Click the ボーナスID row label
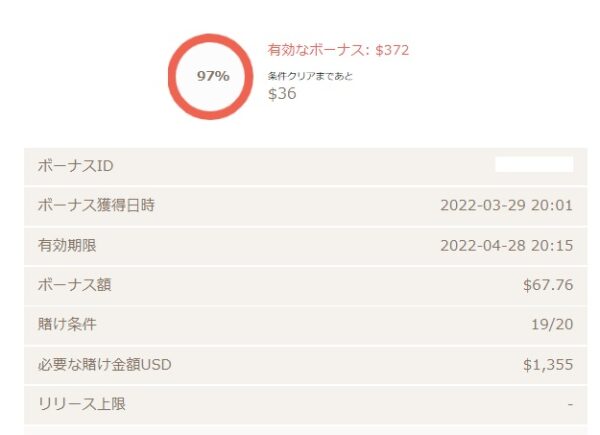The height and width of the screenshot is (435, 600). [75, 166]
